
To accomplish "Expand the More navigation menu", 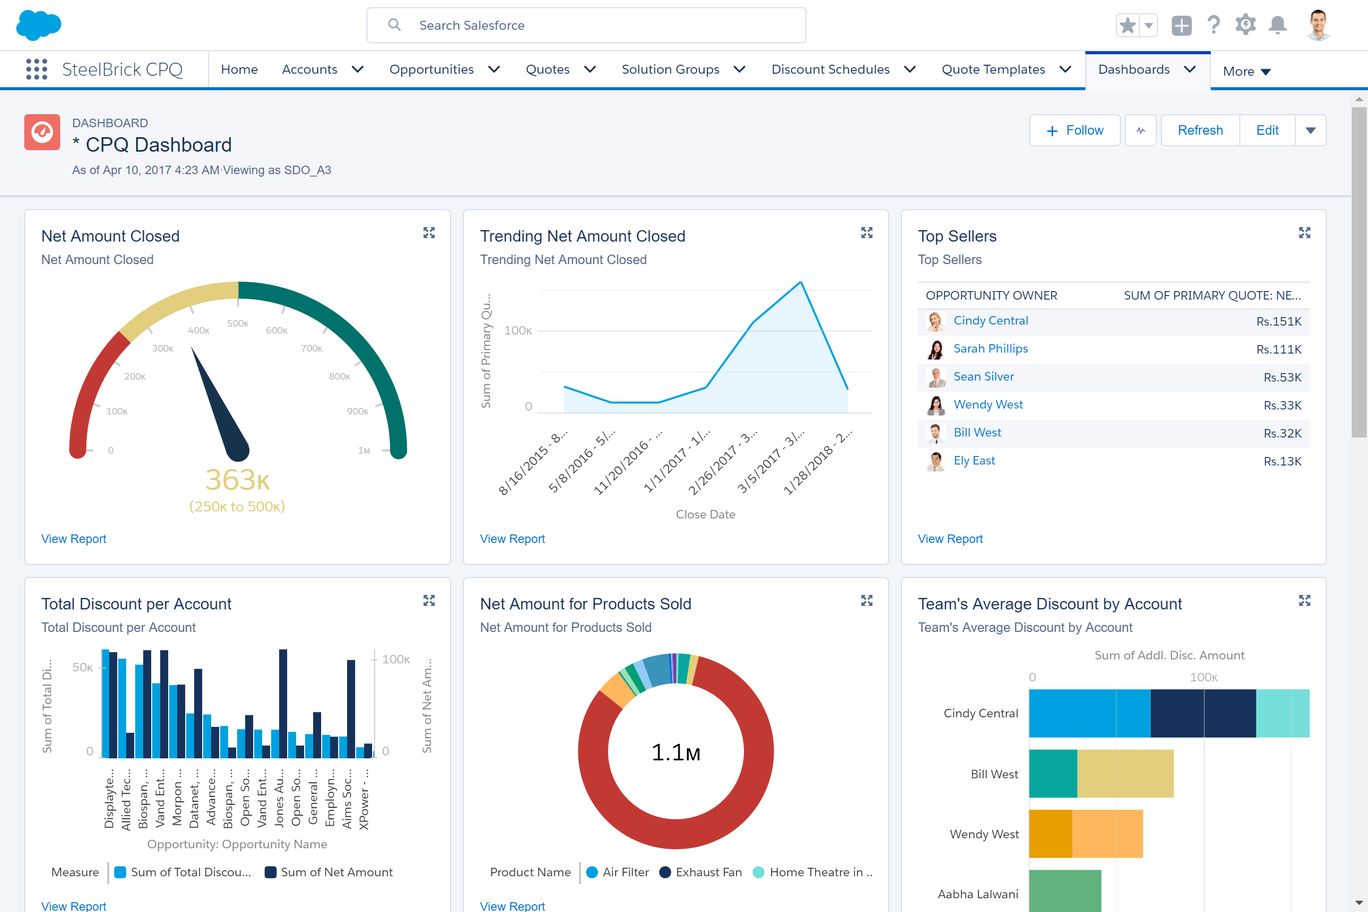I will [x=1246, y=71].
